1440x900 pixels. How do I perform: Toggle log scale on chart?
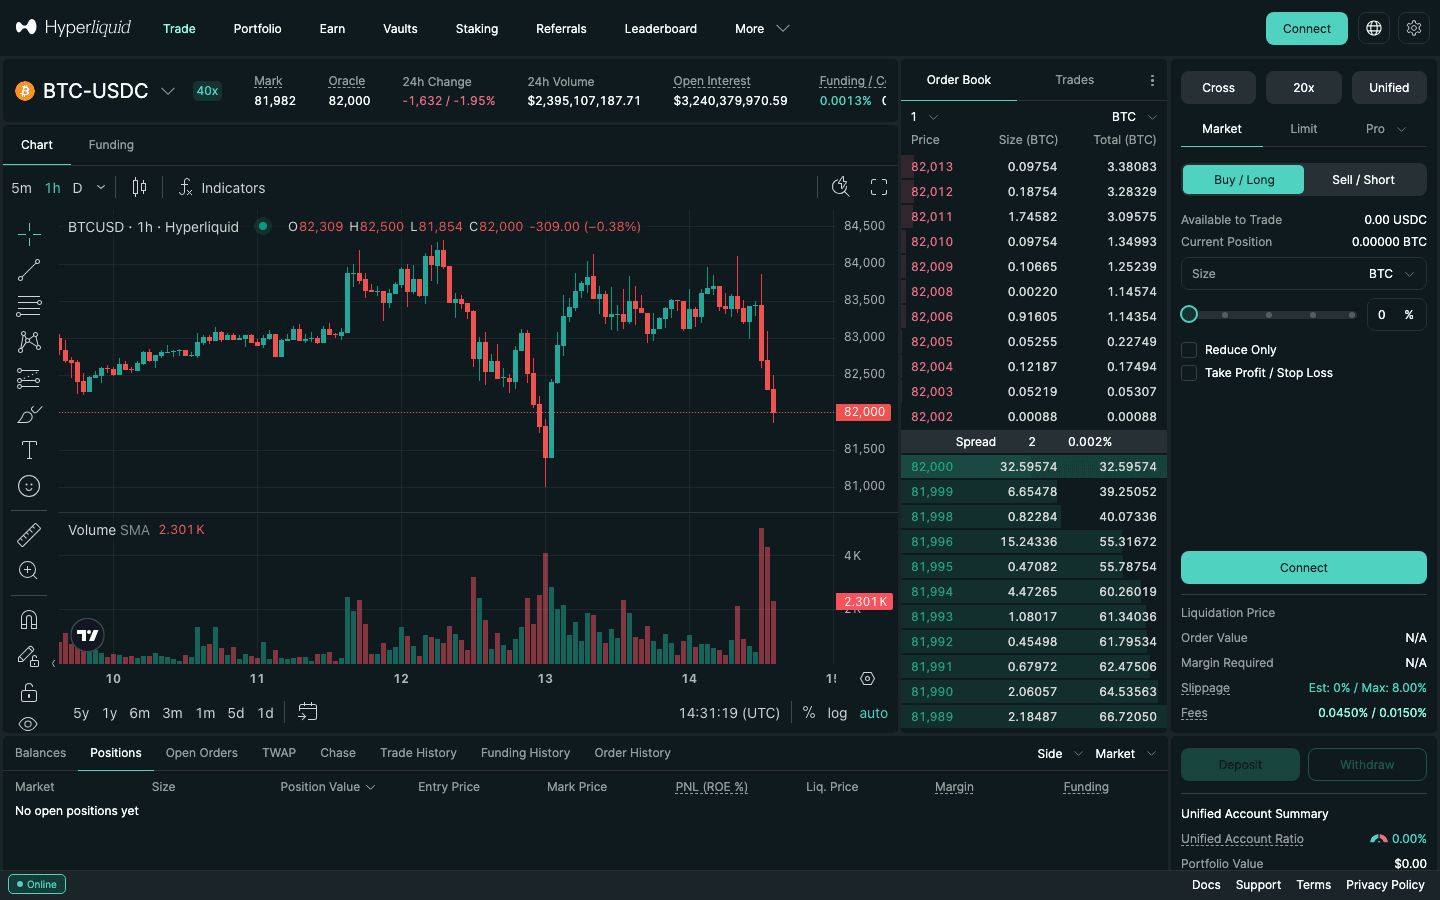[837, 713]
